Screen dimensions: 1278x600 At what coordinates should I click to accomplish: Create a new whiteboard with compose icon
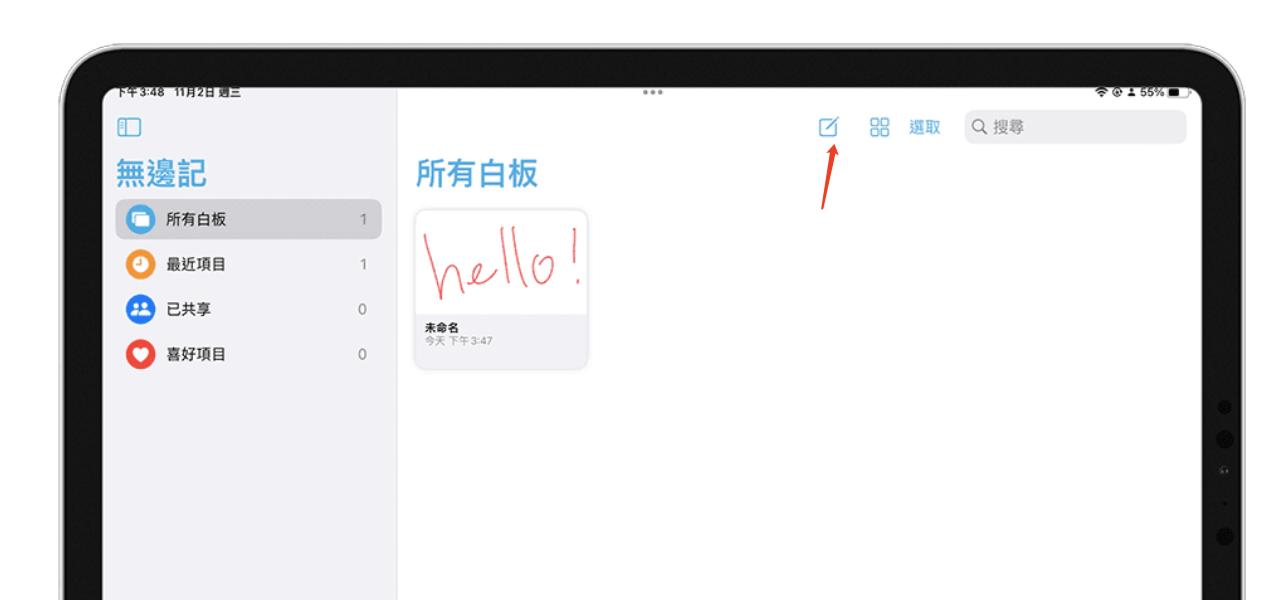[x=827, y=127]
